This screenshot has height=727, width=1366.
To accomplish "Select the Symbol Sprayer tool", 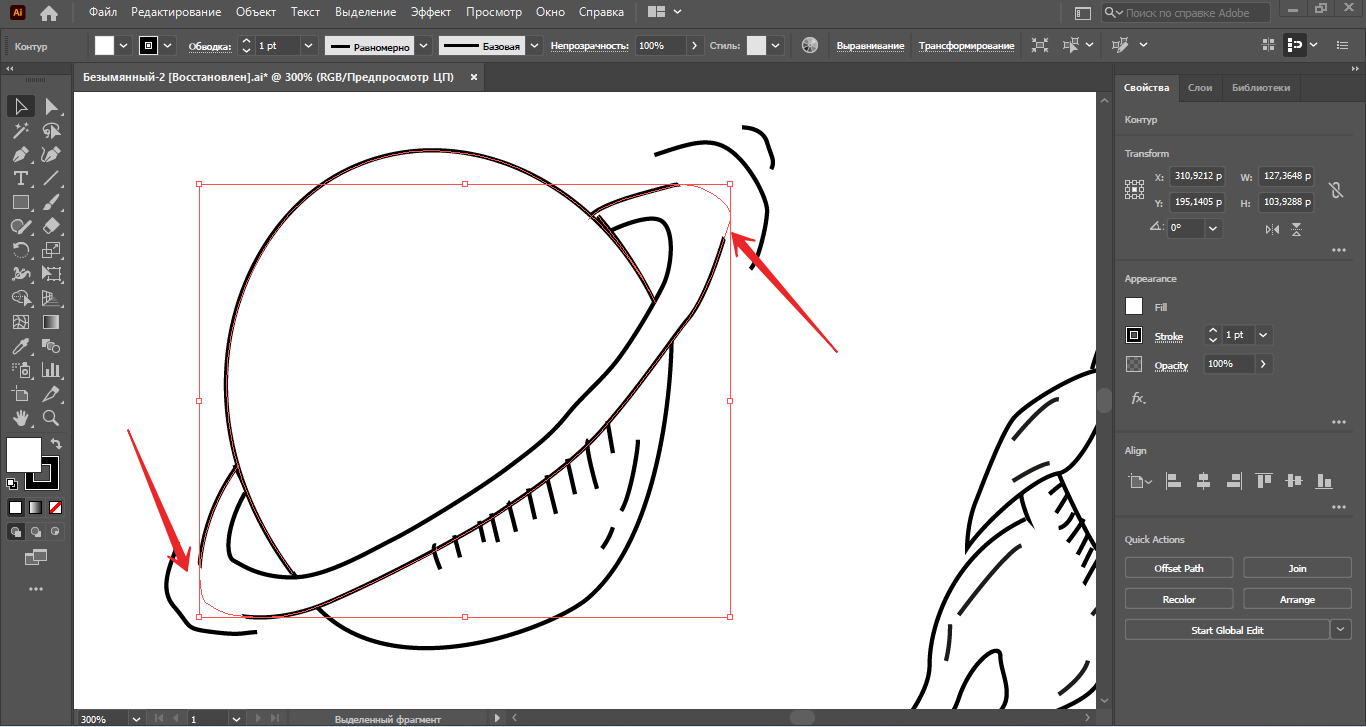I will pos(21,370).
